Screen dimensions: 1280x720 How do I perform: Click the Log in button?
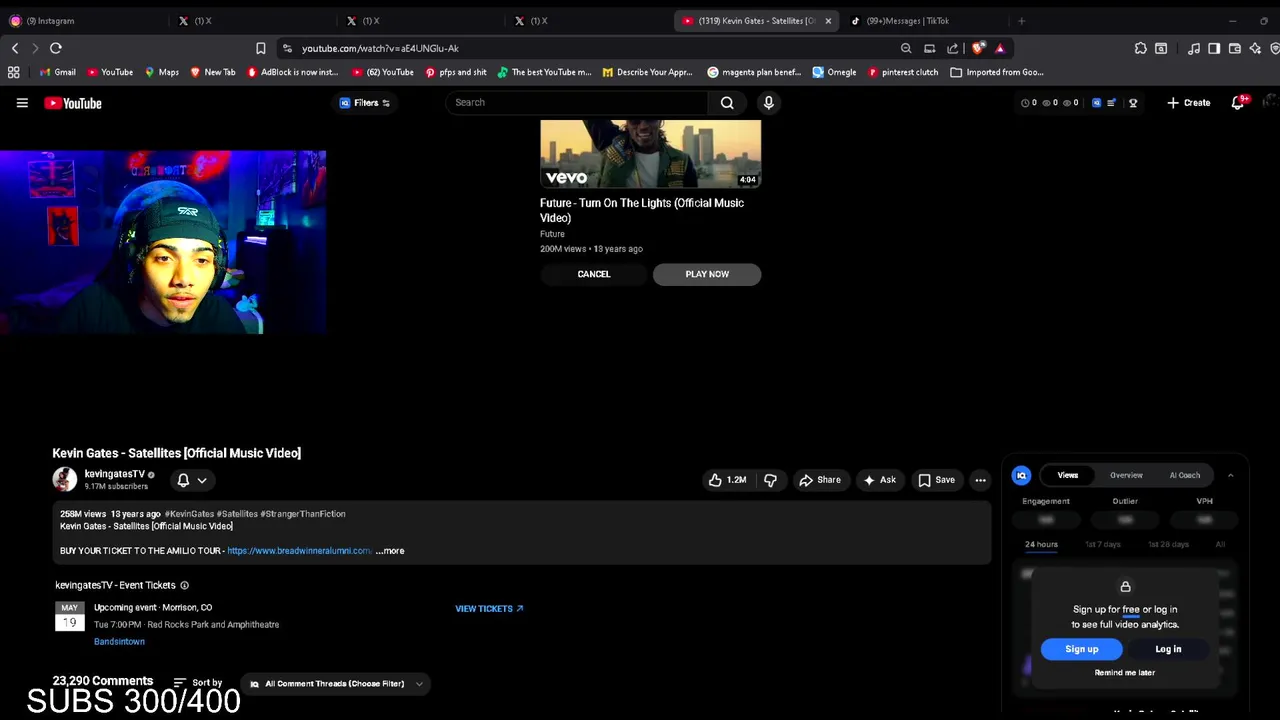[1168, 649]
